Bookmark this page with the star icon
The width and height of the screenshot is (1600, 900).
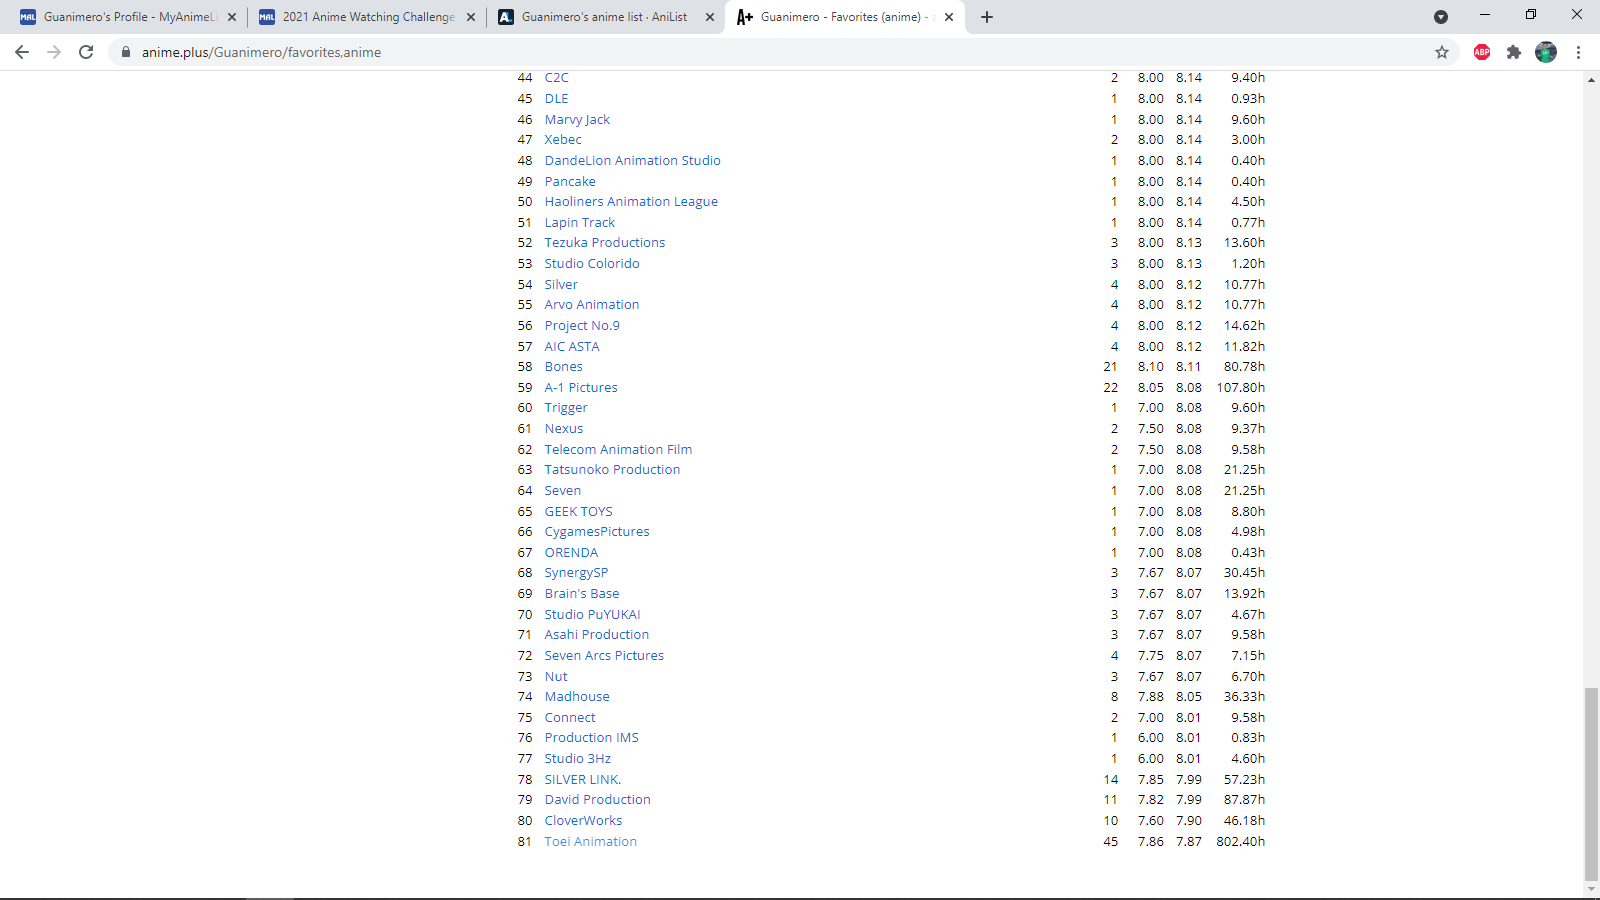coord(1441,52)
